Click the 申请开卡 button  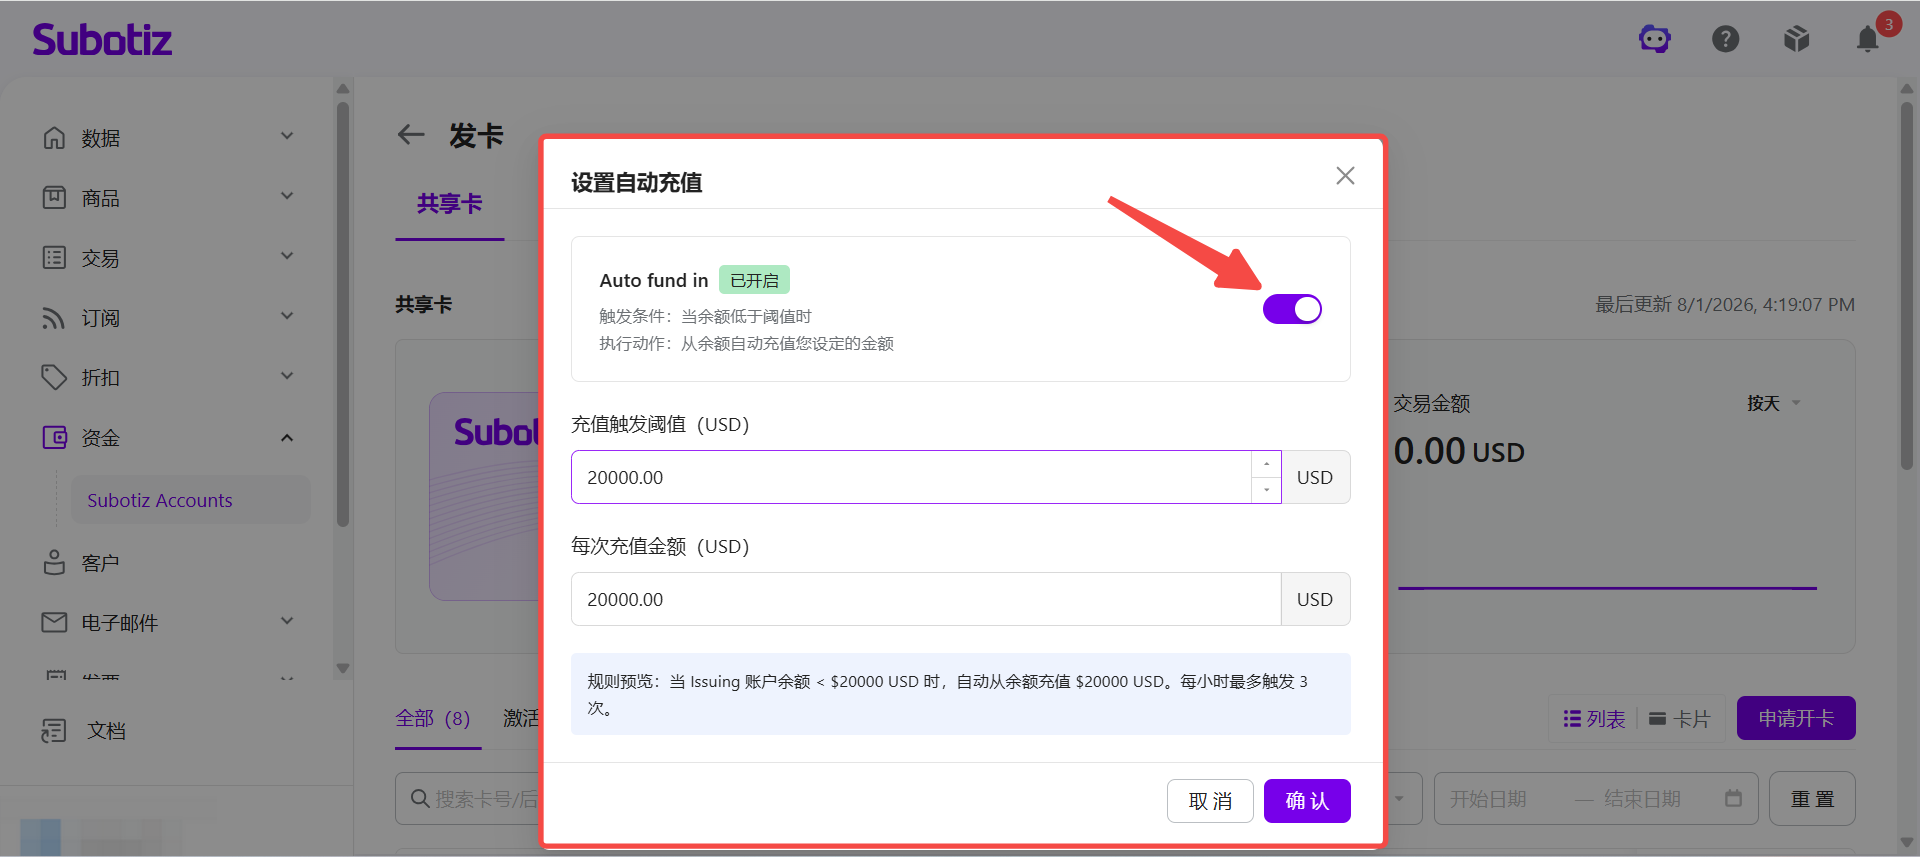pos(1796,718)
